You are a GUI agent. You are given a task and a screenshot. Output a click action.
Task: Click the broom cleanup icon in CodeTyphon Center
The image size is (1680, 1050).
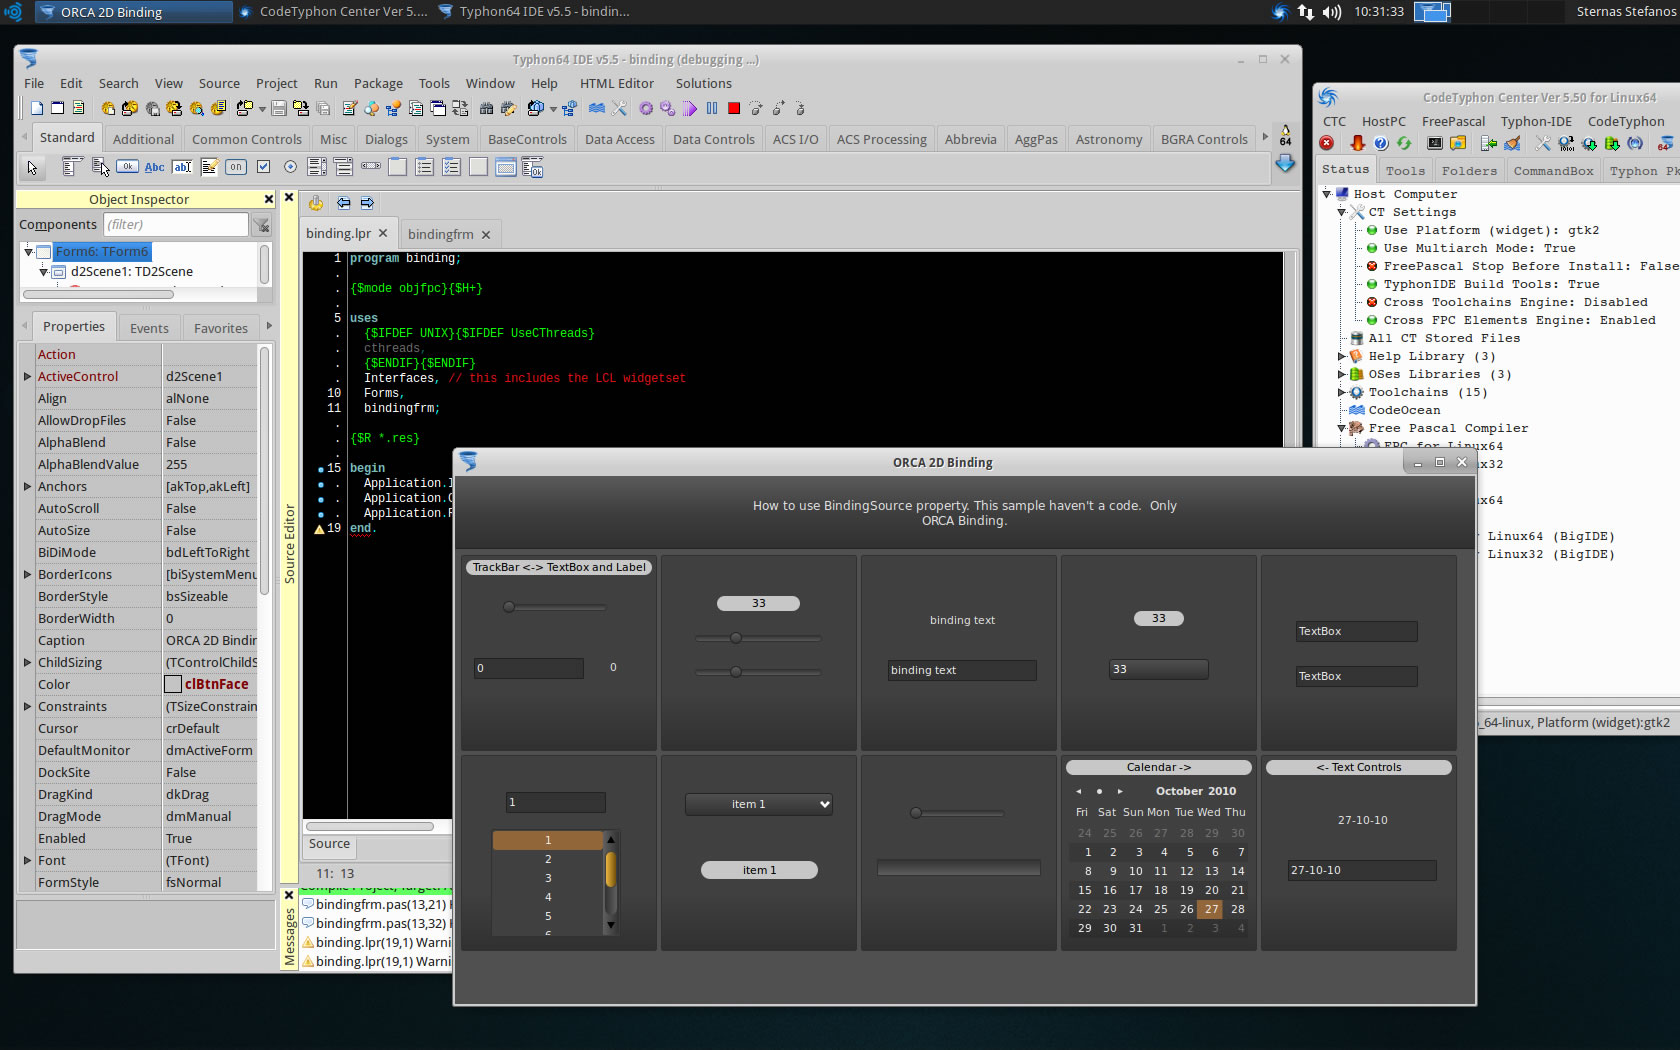point(1512,144)
